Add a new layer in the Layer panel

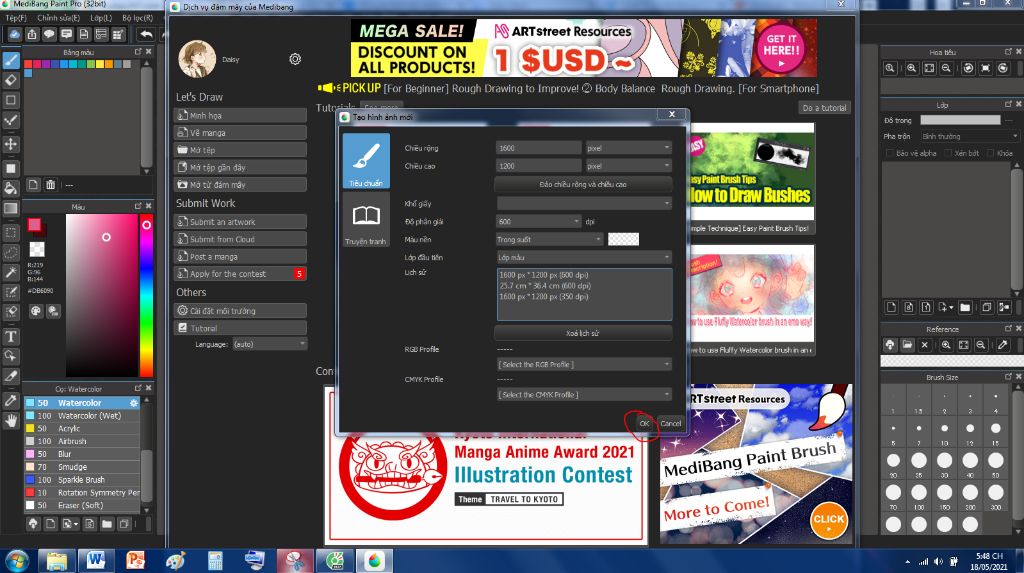click(x=891, y=307)
